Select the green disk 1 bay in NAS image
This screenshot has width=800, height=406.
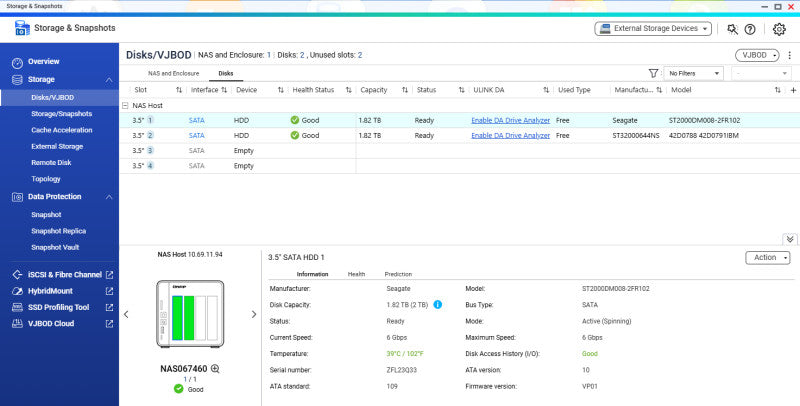click(x=178, y=318)
